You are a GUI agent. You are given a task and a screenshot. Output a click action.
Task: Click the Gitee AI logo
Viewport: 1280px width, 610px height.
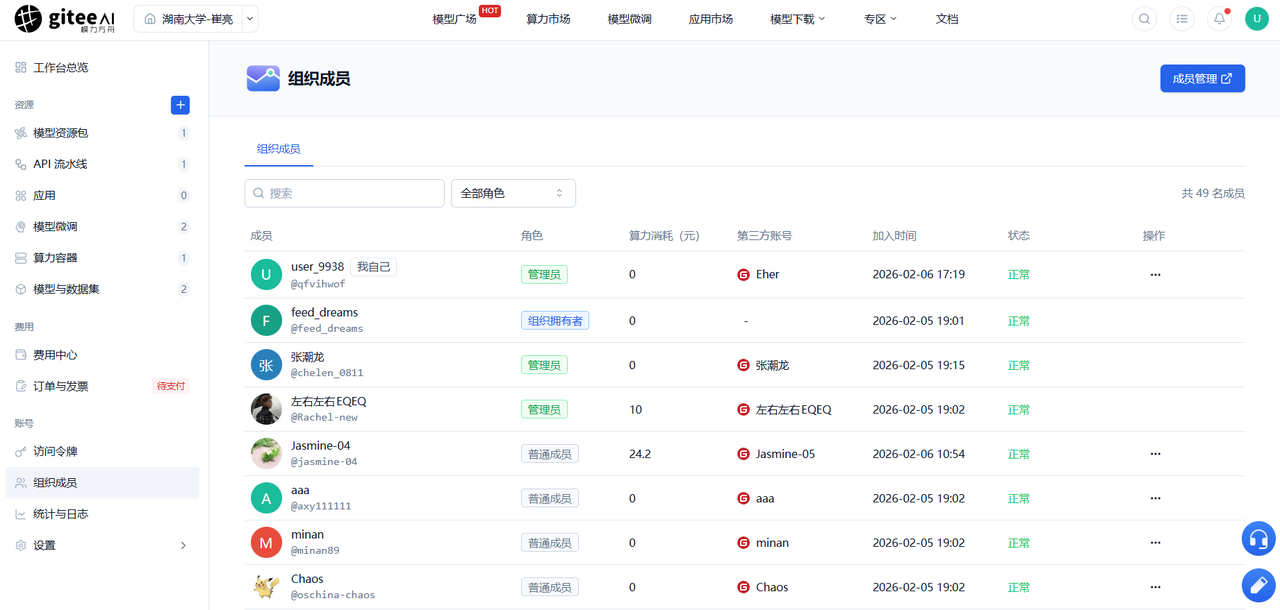click(65, 19)
